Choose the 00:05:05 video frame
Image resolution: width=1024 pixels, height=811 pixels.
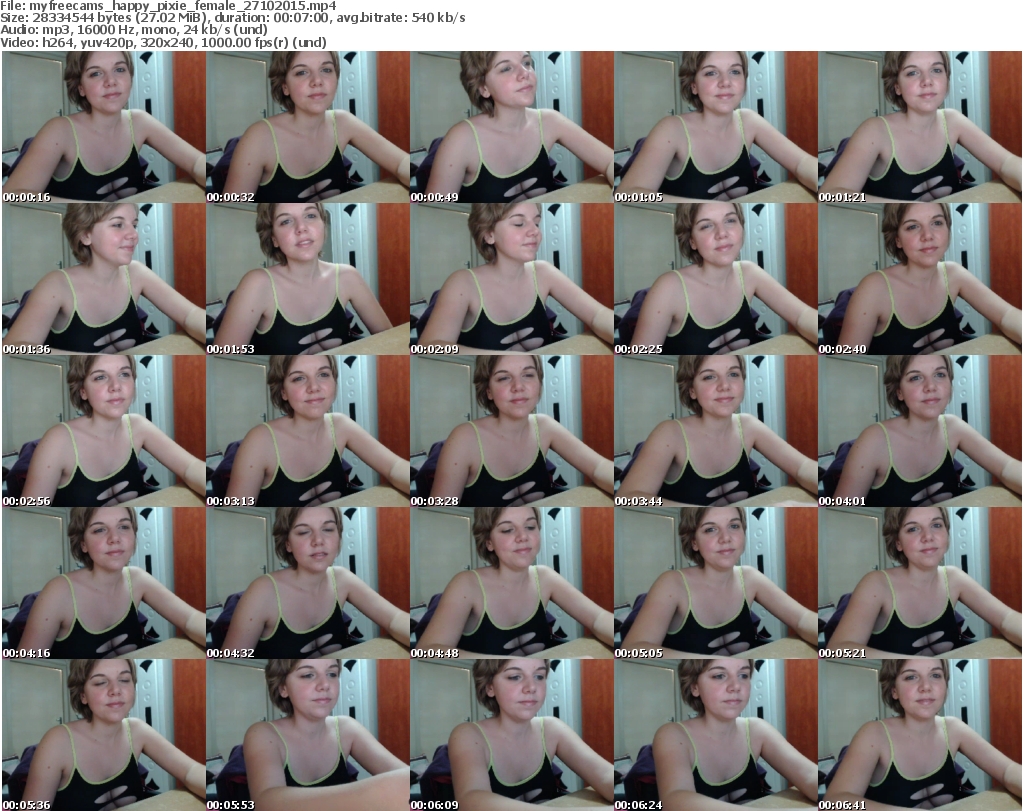click(x=716, y=583)
